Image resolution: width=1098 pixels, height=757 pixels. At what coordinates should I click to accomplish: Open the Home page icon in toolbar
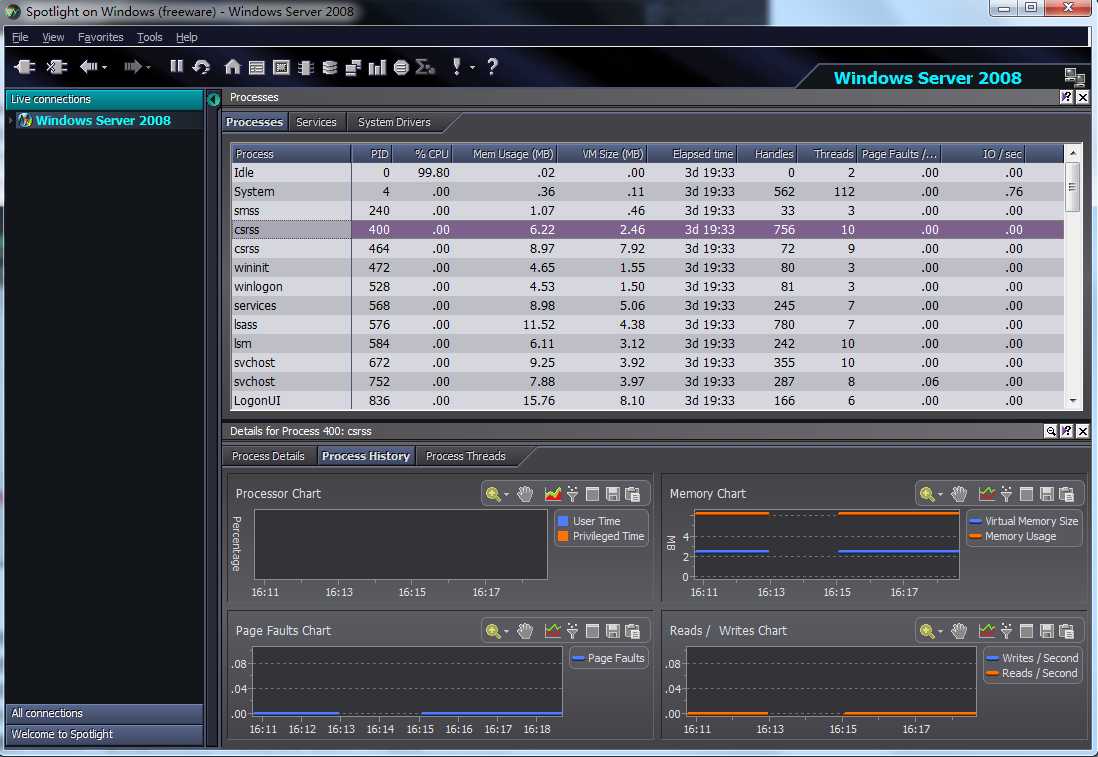232,67
